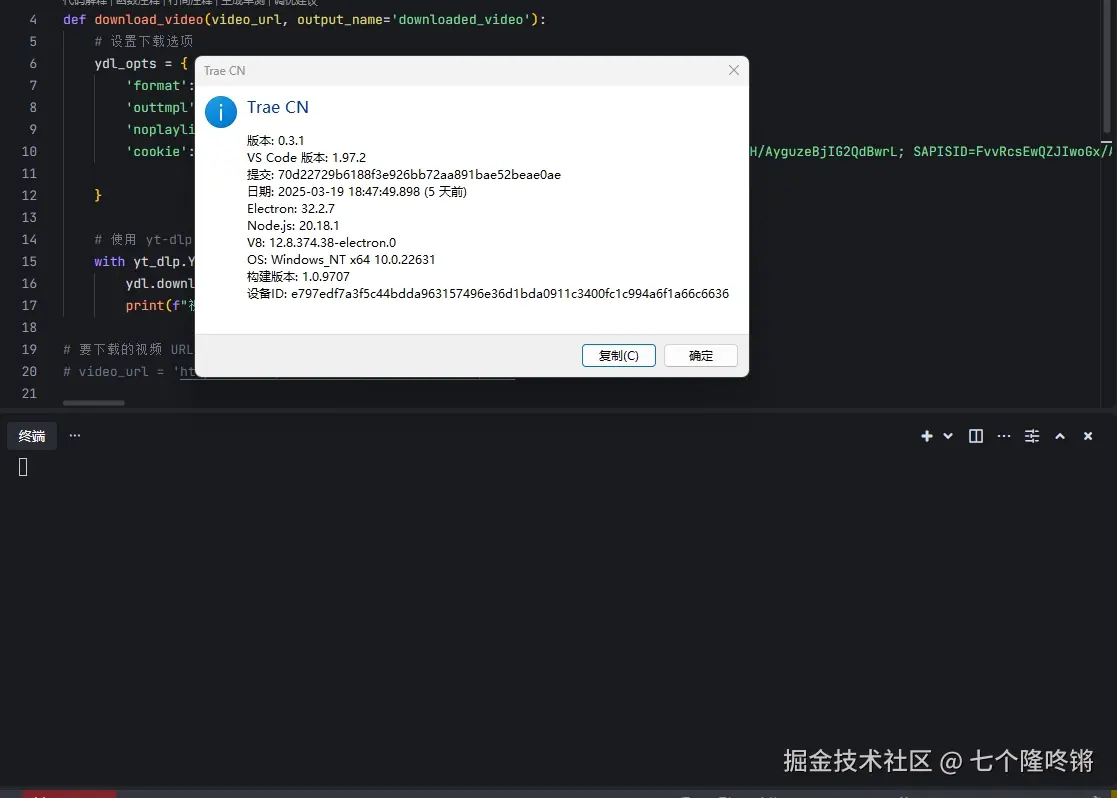Open the terminal filter/configure sliders icon

[x=1032, y=435]
